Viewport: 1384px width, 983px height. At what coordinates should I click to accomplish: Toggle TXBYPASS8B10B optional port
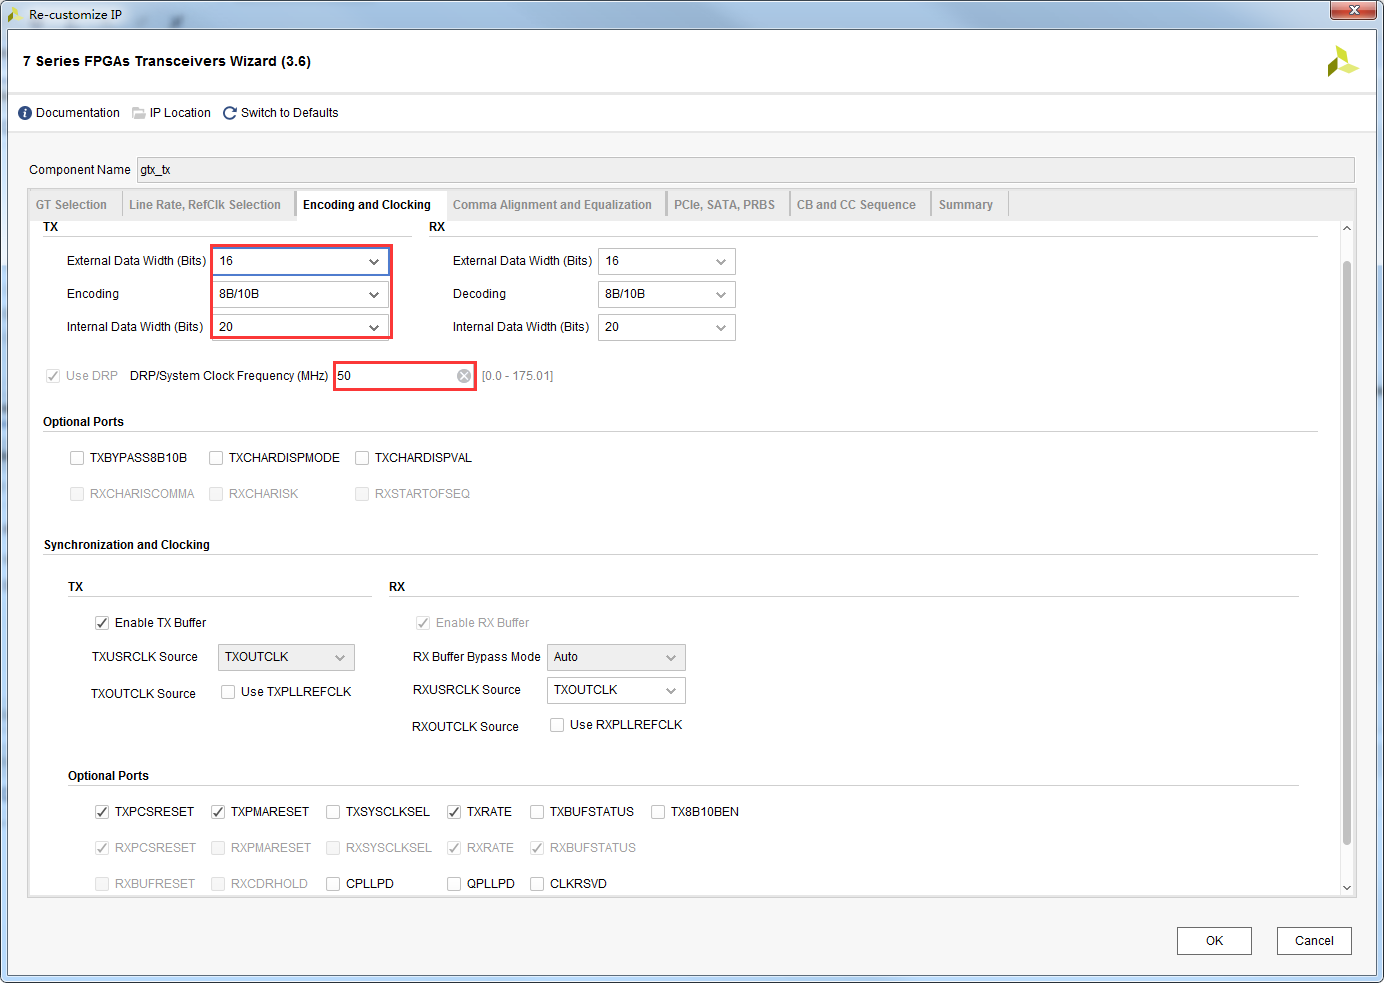[x=77, y=458]
